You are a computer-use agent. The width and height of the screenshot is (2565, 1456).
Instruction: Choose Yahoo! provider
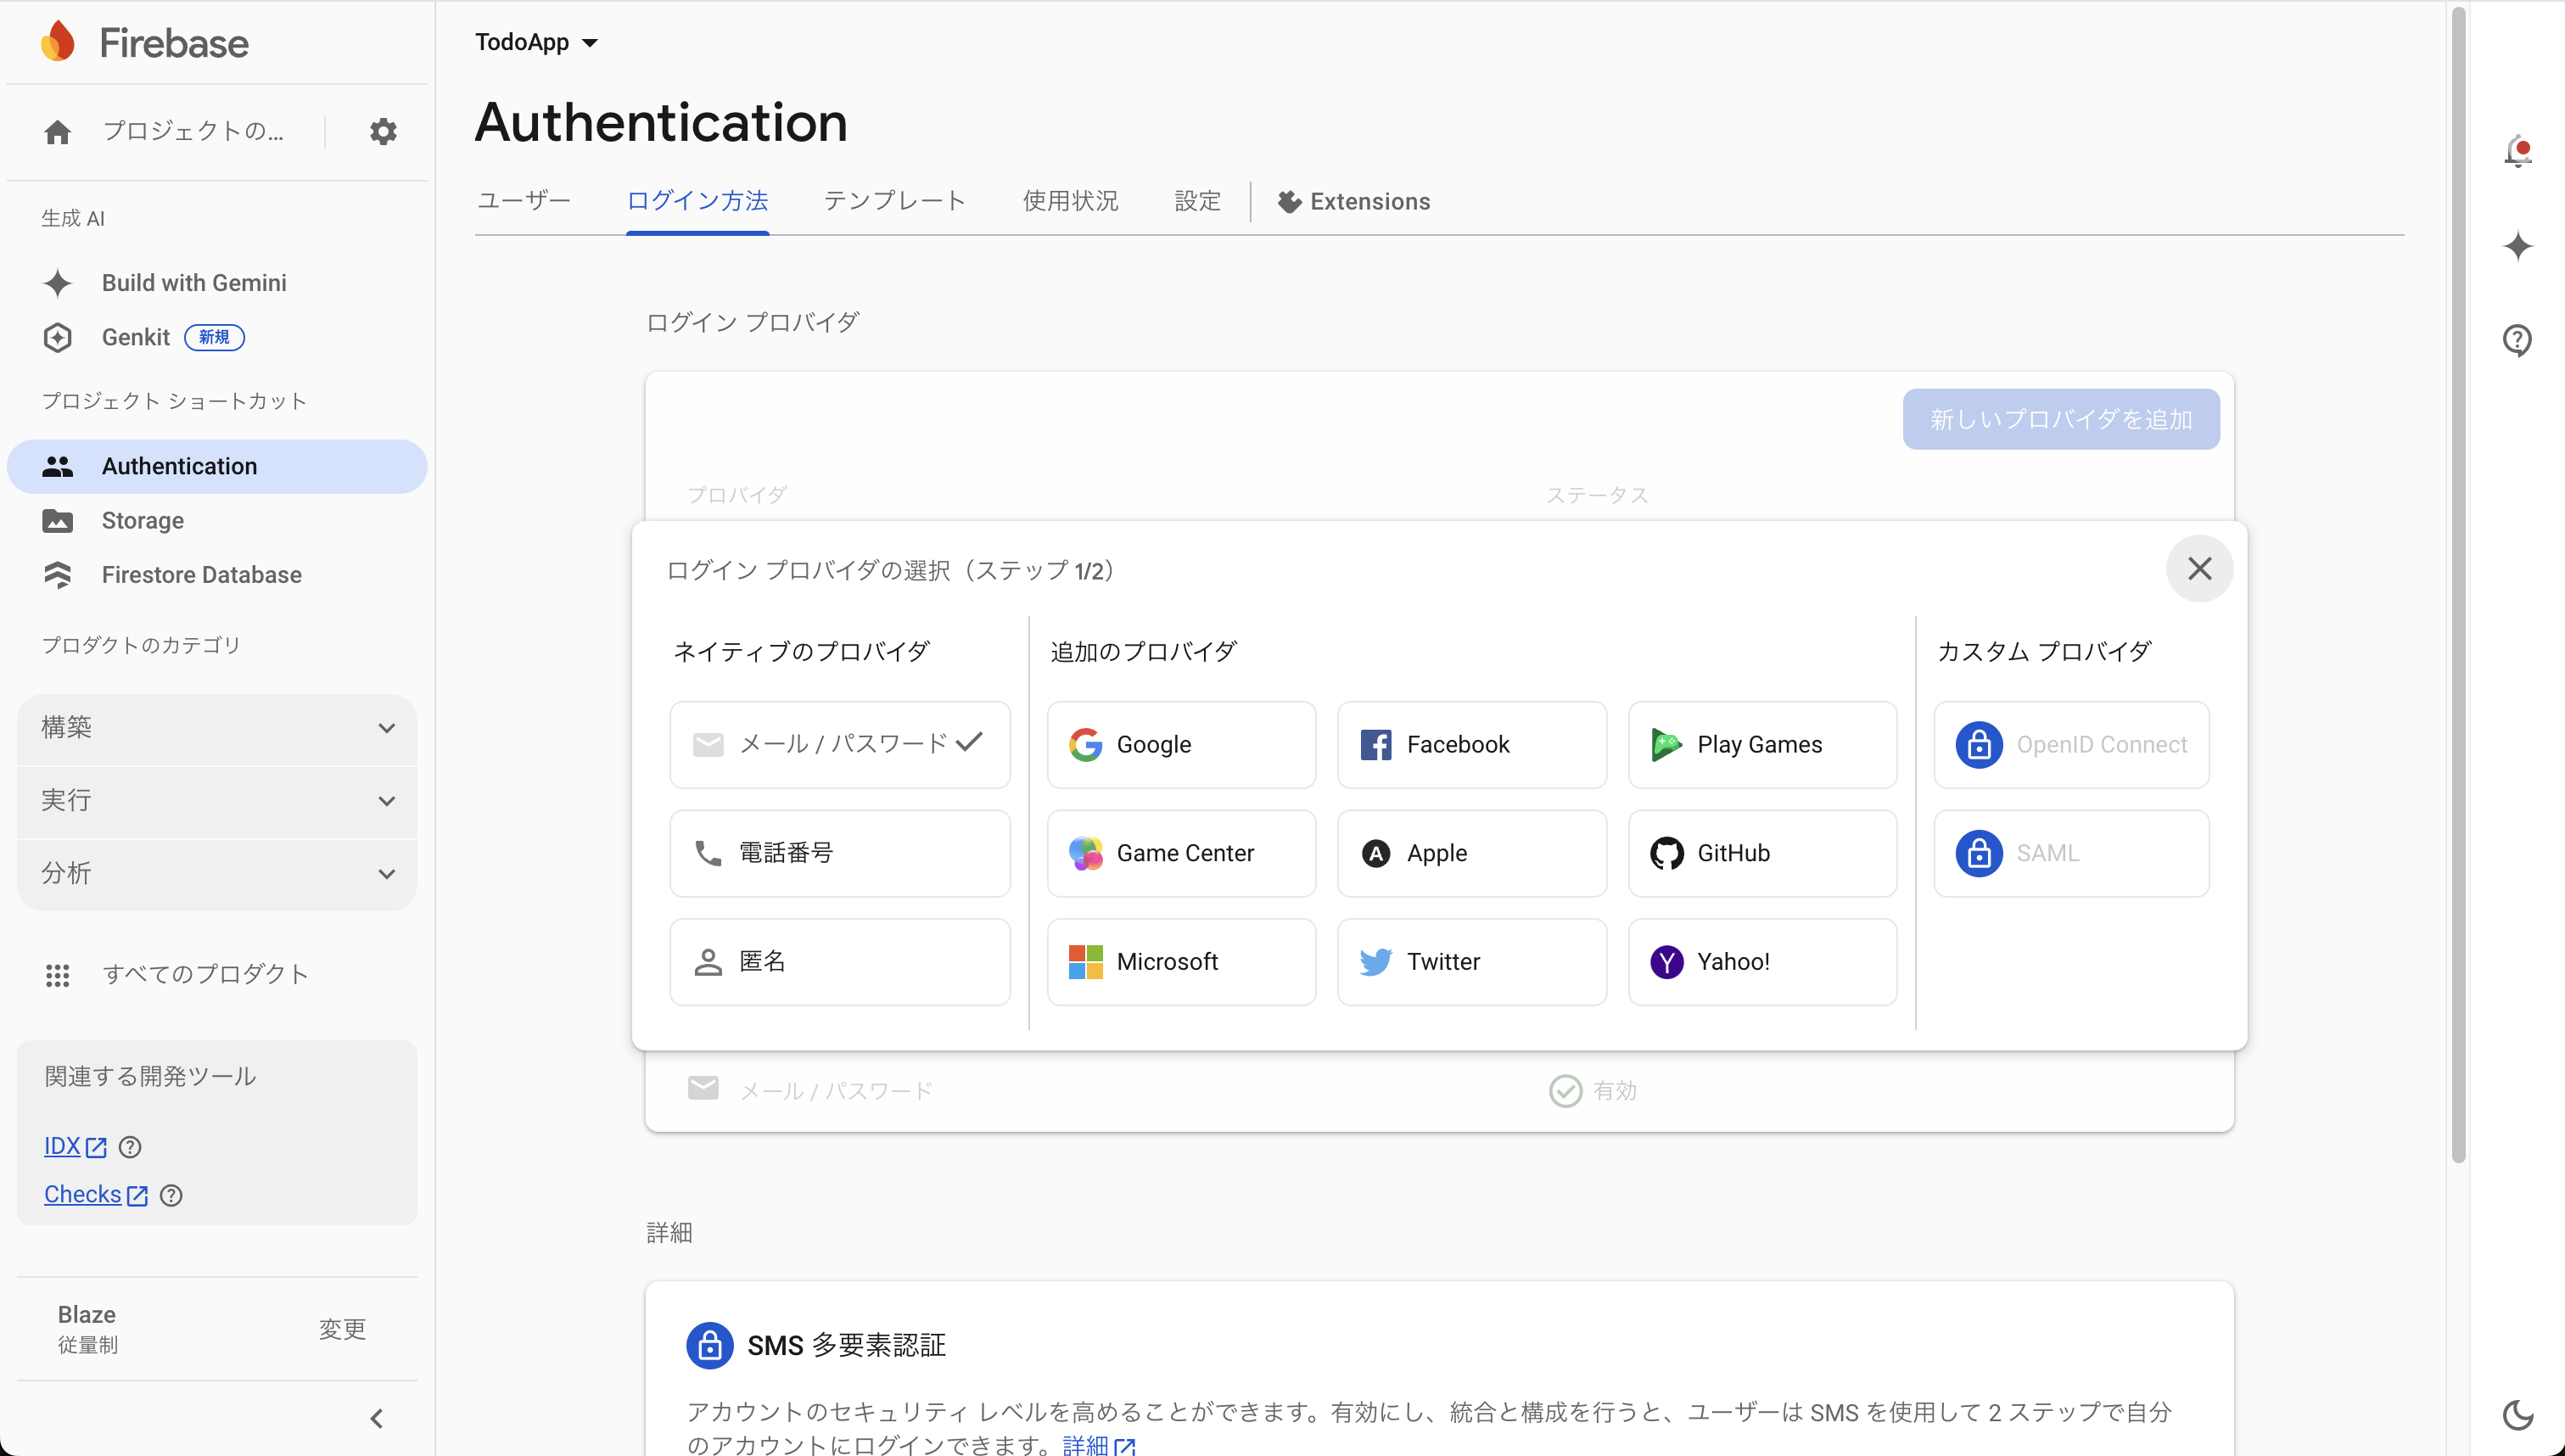[x=1762, y=962]
